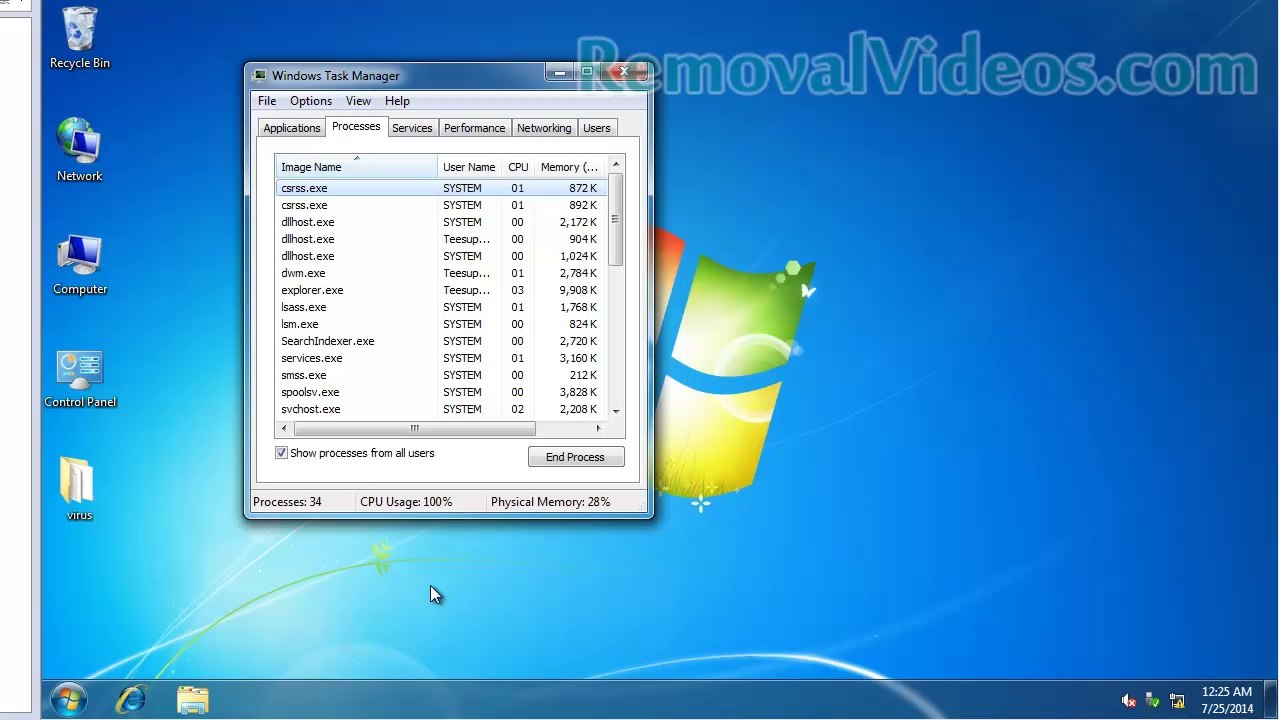Click the process list scroll down arrow
The height and width of the screenshot is (720, 1280).
pyautogui.click(x=616, y=411)
